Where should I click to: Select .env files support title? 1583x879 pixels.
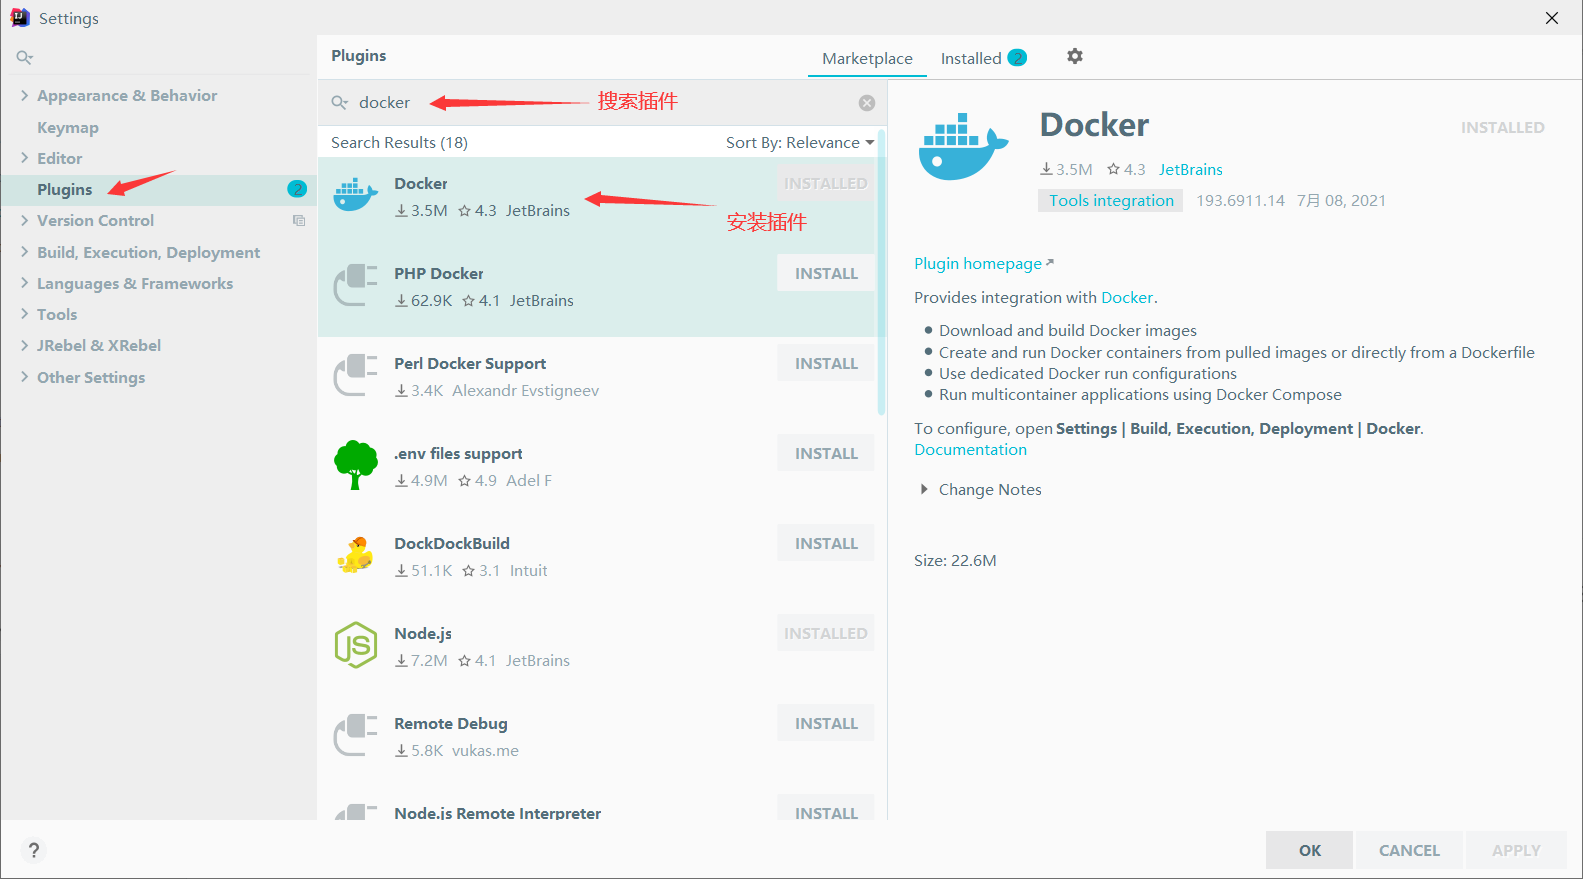pyautogui.click(x=458, y=454)
